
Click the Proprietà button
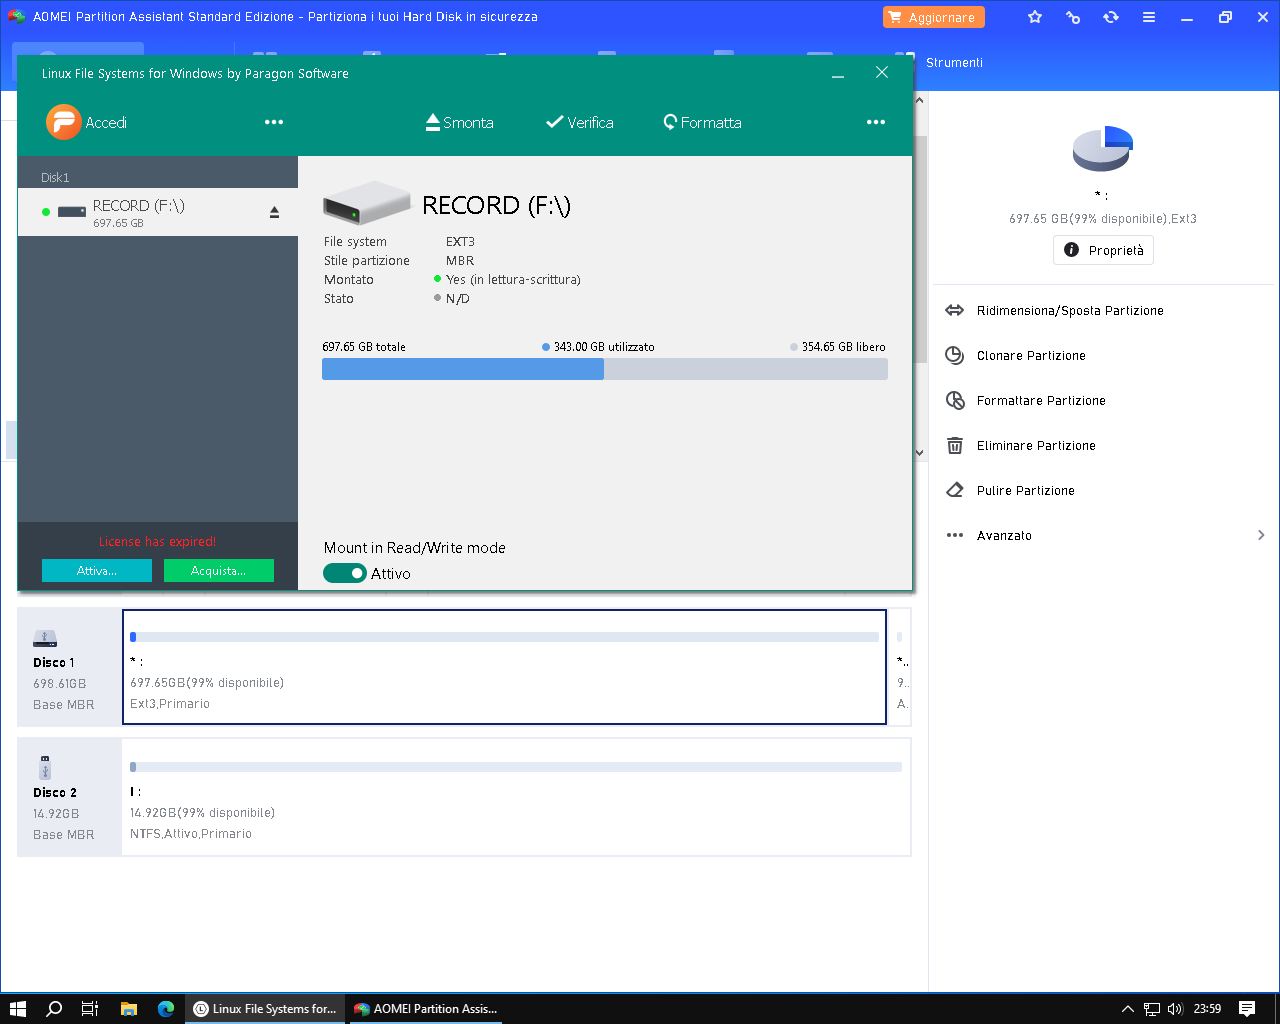1103,250
